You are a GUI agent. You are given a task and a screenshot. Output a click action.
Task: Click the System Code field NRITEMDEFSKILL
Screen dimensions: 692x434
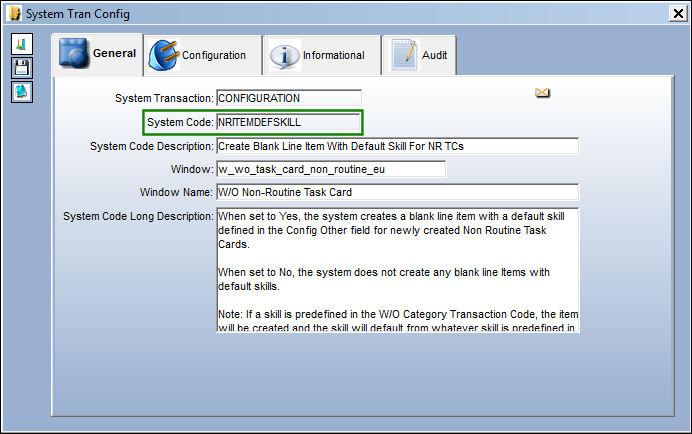289,122
